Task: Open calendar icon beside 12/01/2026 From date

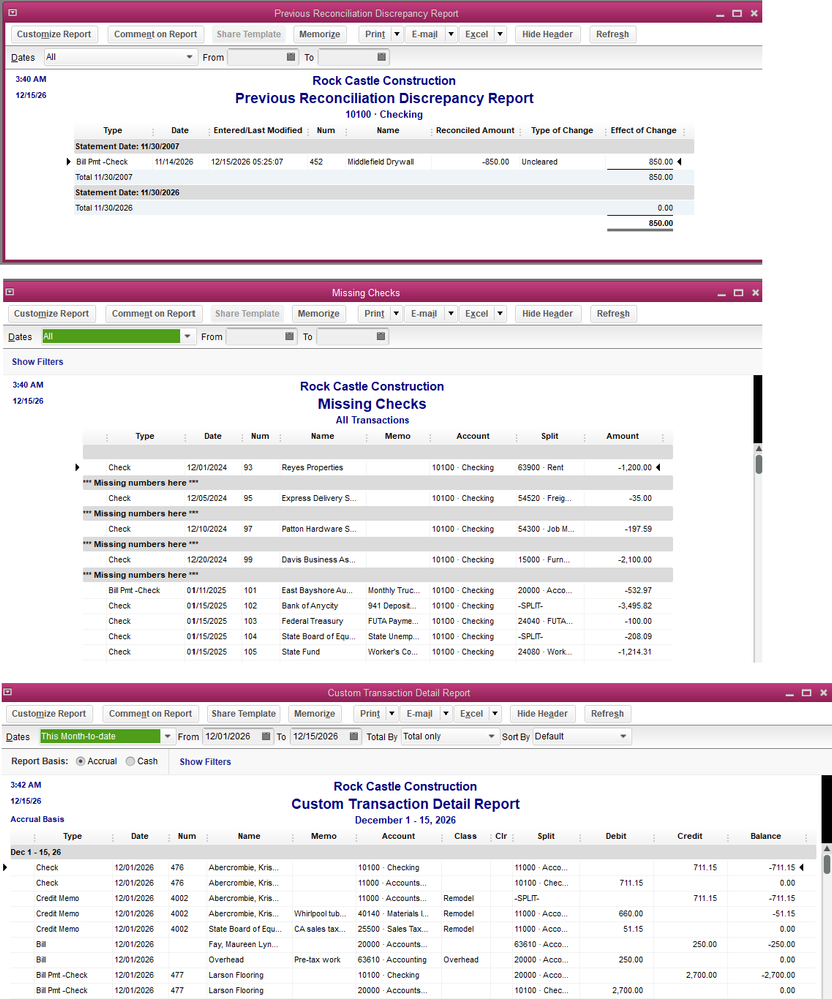Action: [x=266, y=736]
